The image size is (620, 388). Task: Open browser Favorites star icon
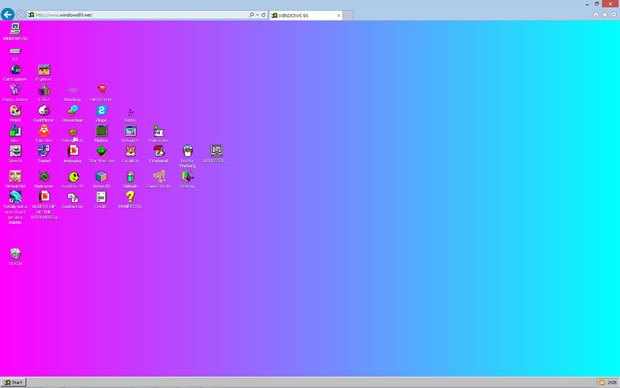click(605, 14)
